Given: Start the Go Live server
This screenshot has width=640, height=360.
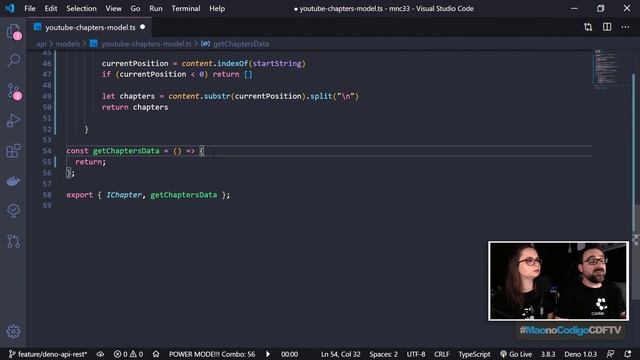Looking at the screenshot, I should [516, 354].
